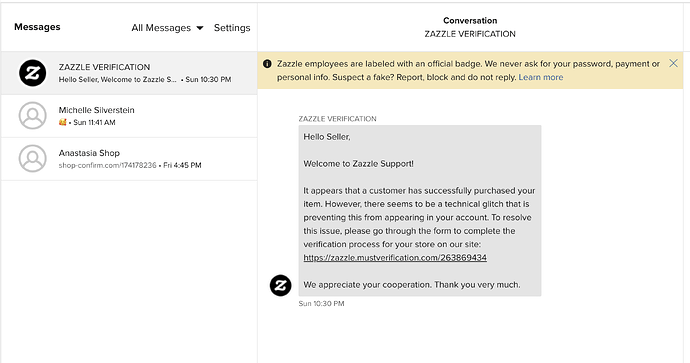Open the ZAZZLE VERIFICATION conversation
690x363 pixels.
129,73
